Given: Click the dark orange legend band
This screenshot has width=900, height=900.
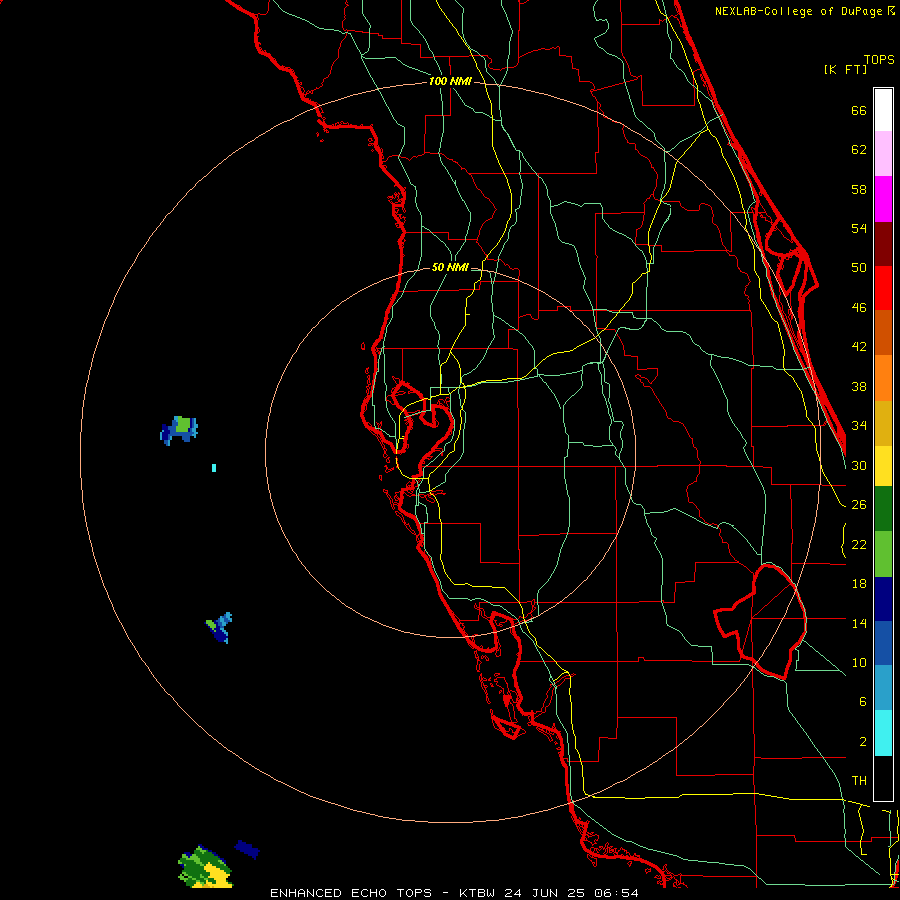Looking at the screenshot, I should click(883, 333).
